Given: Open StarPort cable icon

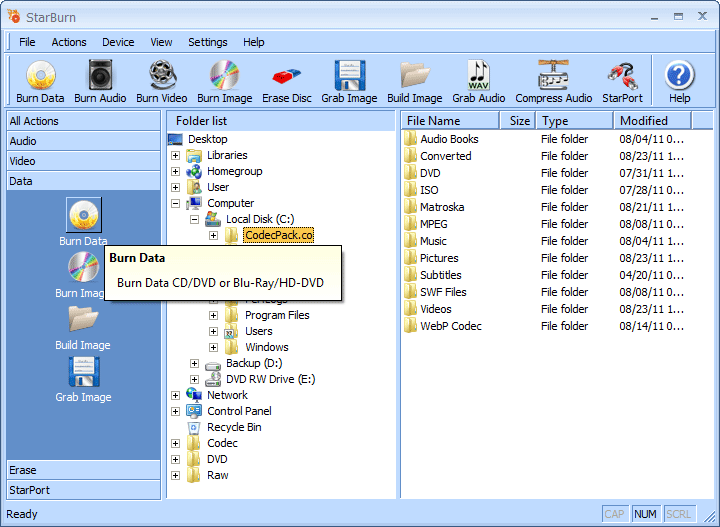Looking at the screenshot, I should (x=622, y=76).
